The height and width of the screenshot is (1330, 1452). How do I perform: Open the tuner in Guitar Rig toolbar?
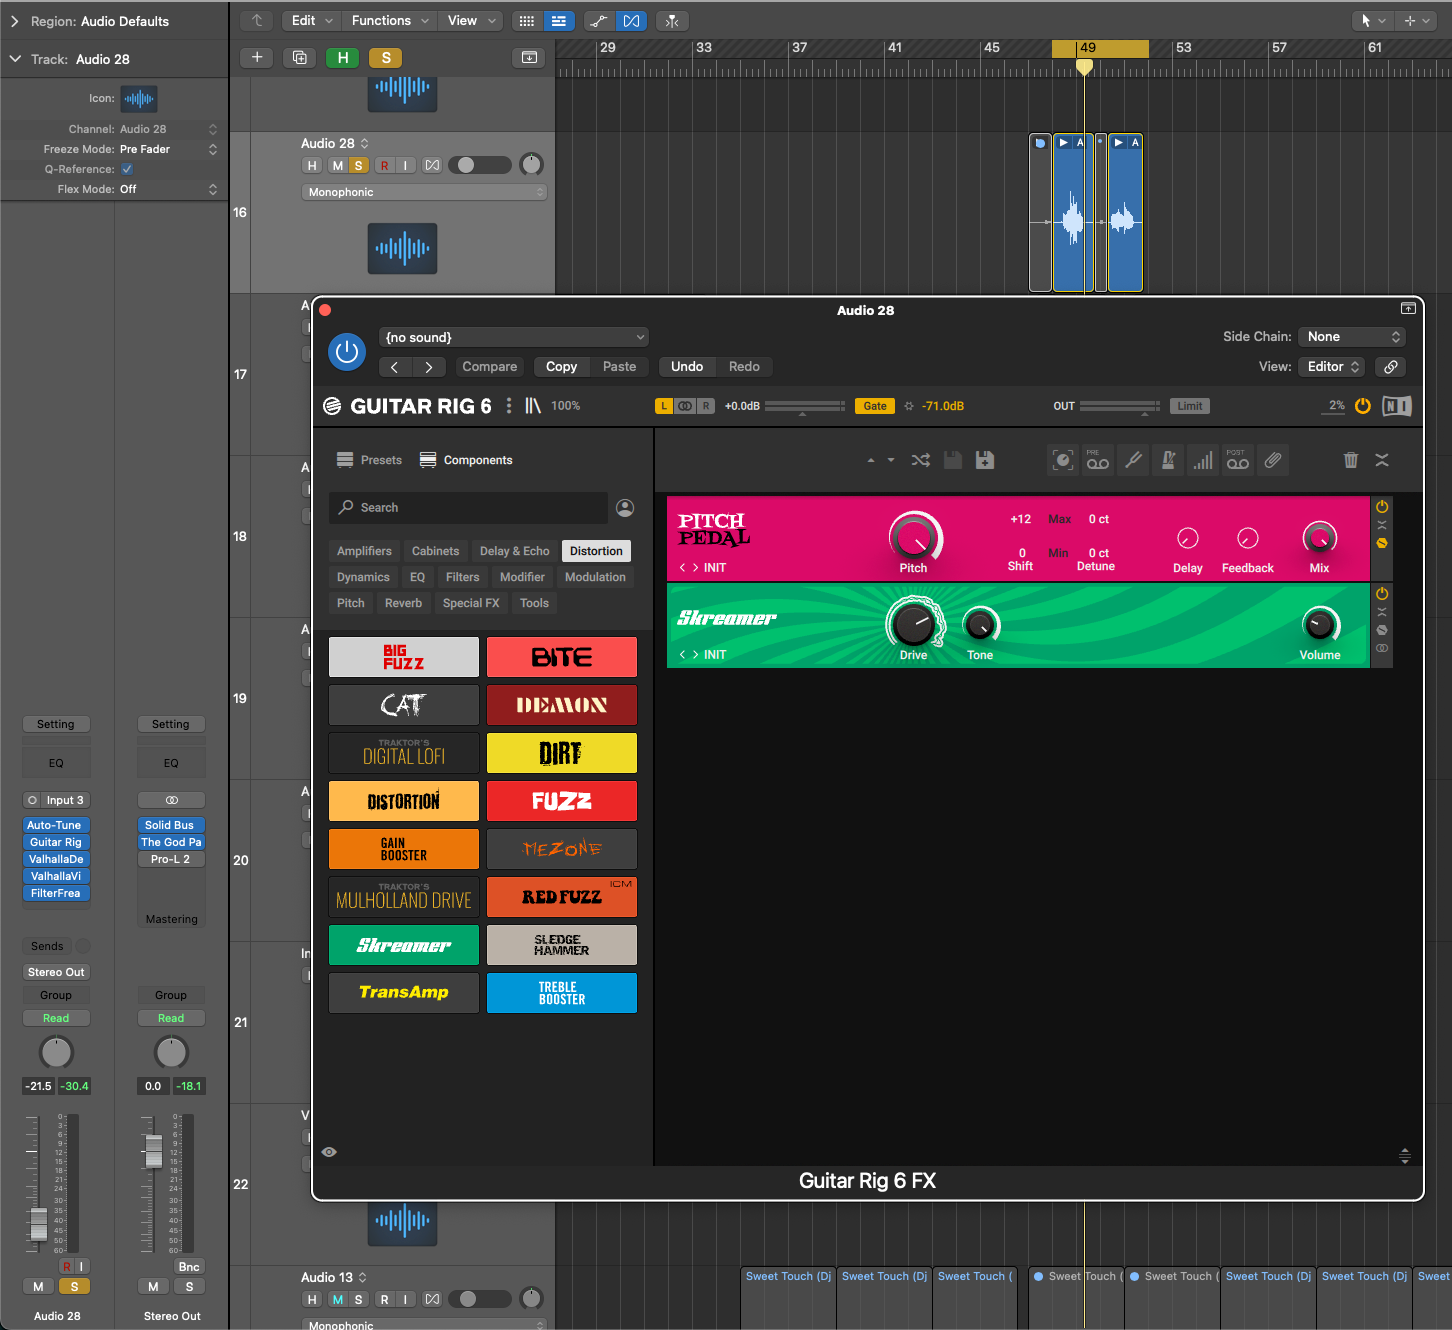(x=1133, y=460)
